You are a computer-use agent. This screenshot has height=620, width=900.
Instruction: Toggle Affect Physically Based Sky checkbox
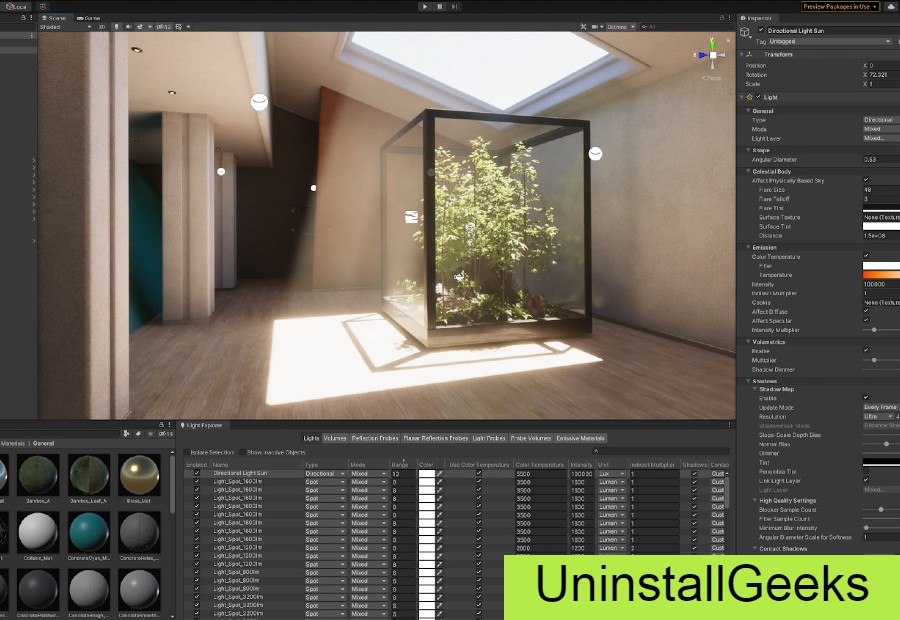point(866,180)
